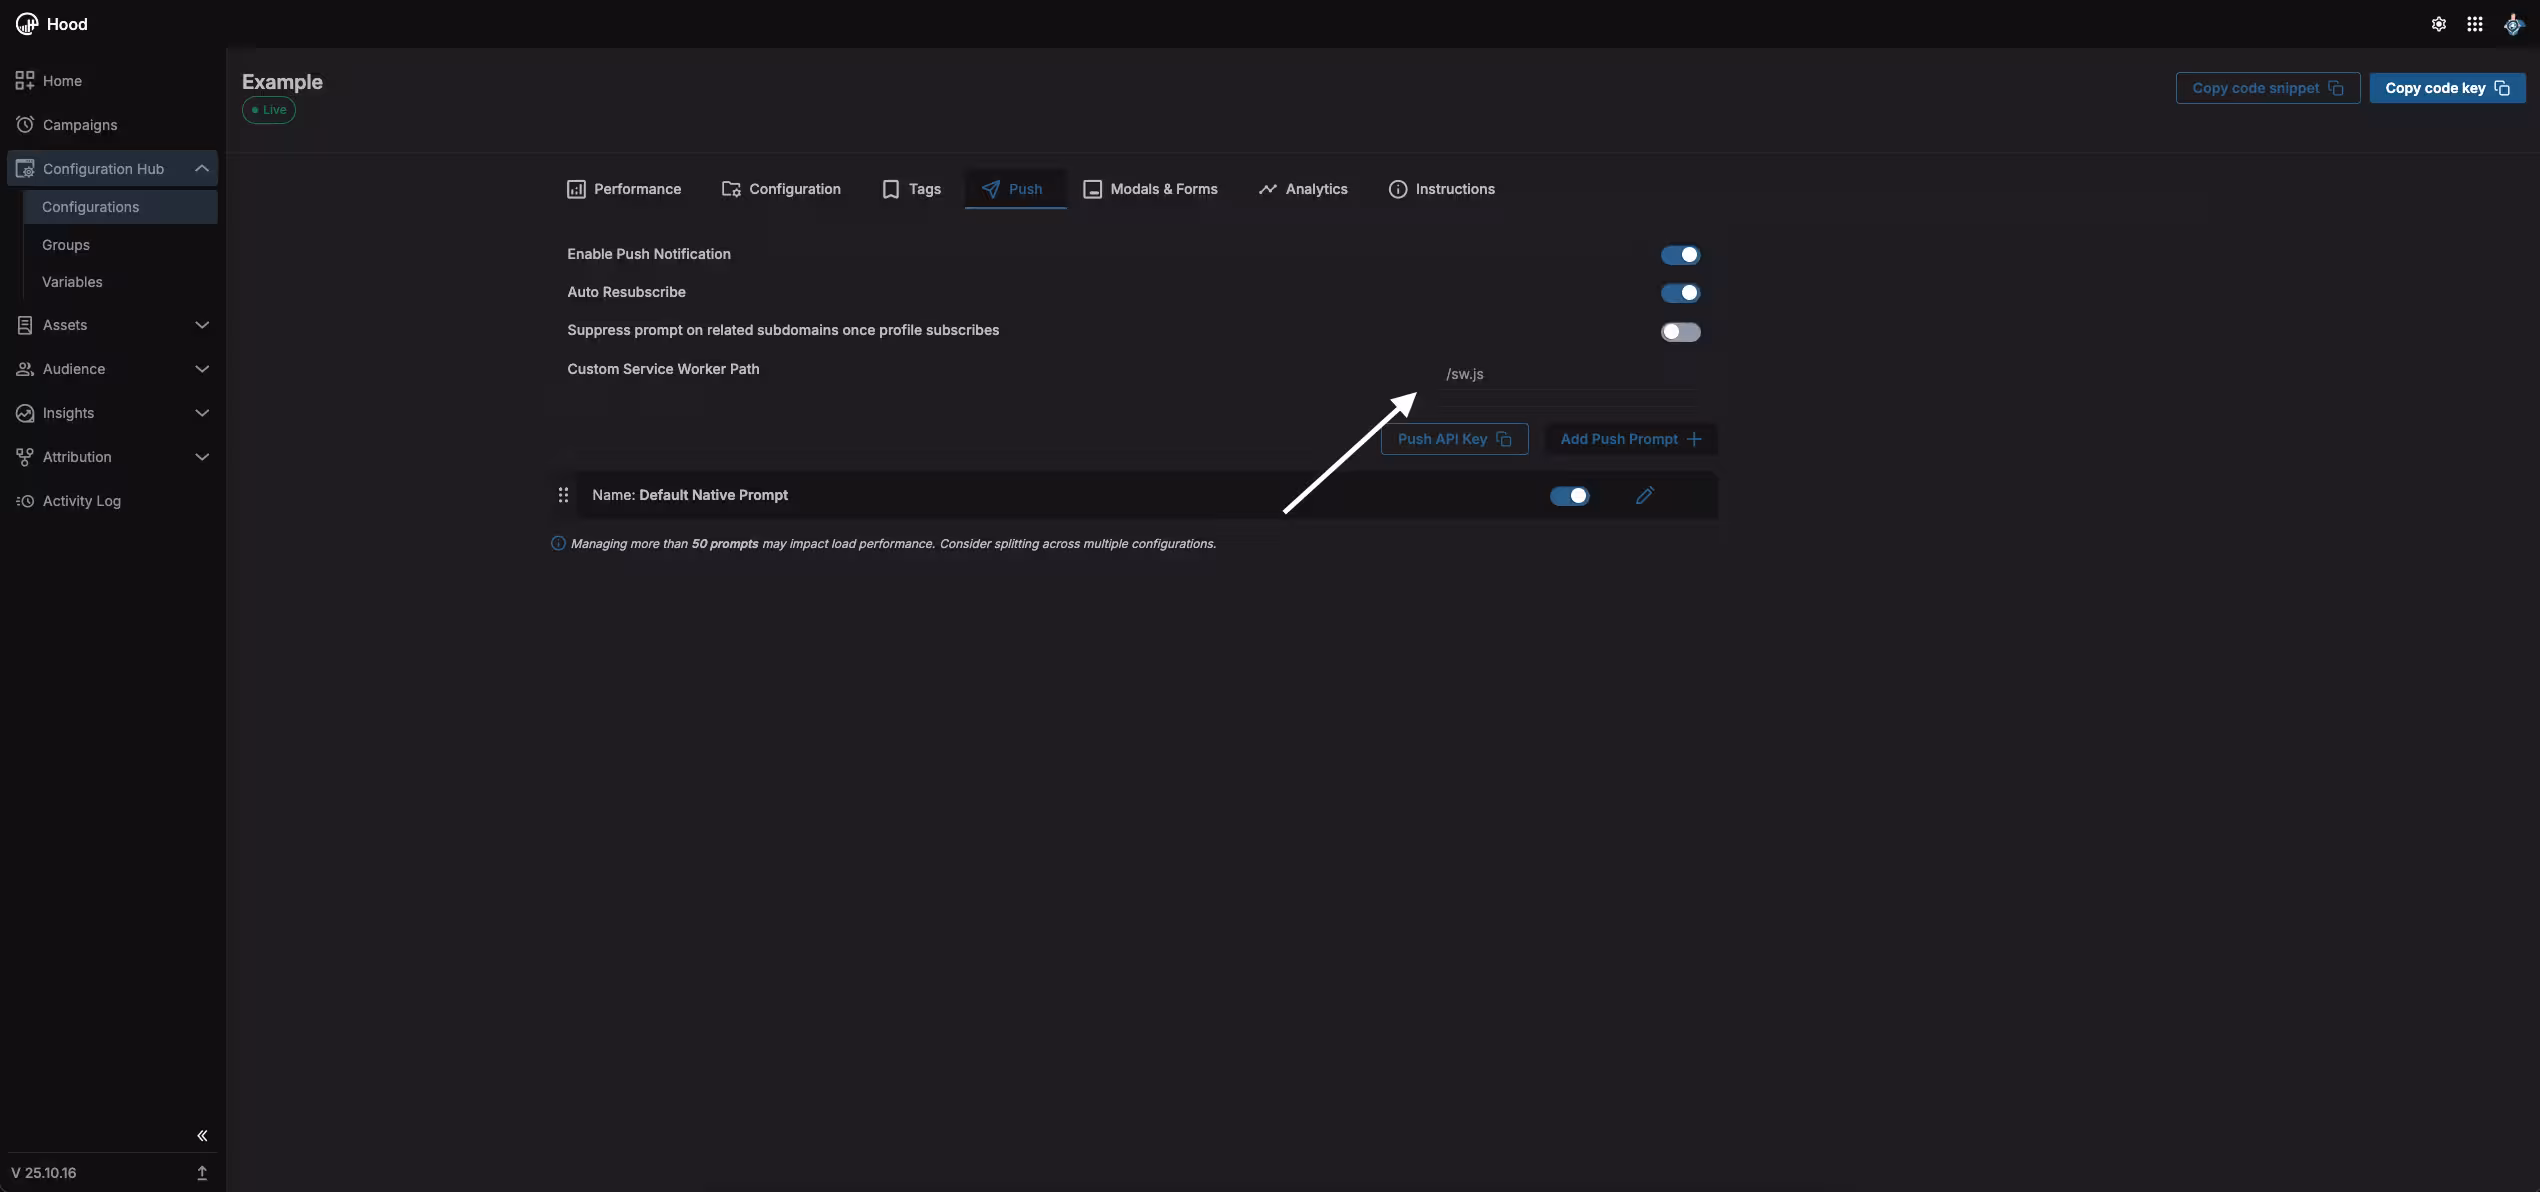2540x1192 pixels.
Task: Click the pencil edit icon for Default Native Prompt
Action: [1644, 495]
